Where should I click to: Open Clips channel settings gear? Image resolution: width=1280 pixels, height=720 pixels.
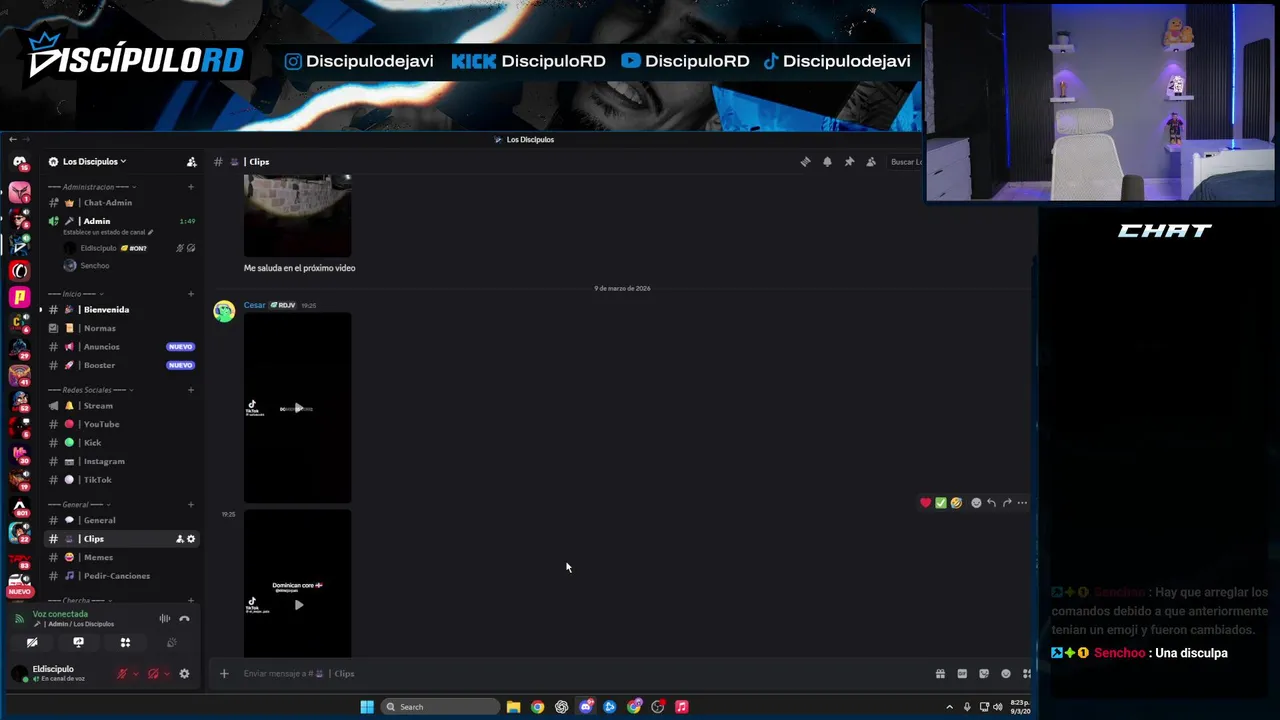pos(191,539)
